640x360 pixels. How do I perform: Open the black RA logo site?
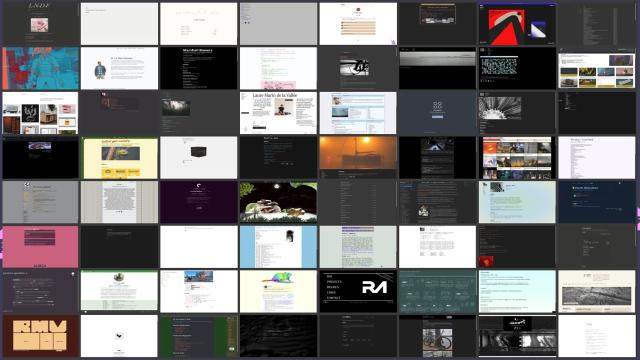tap(358, 291)
